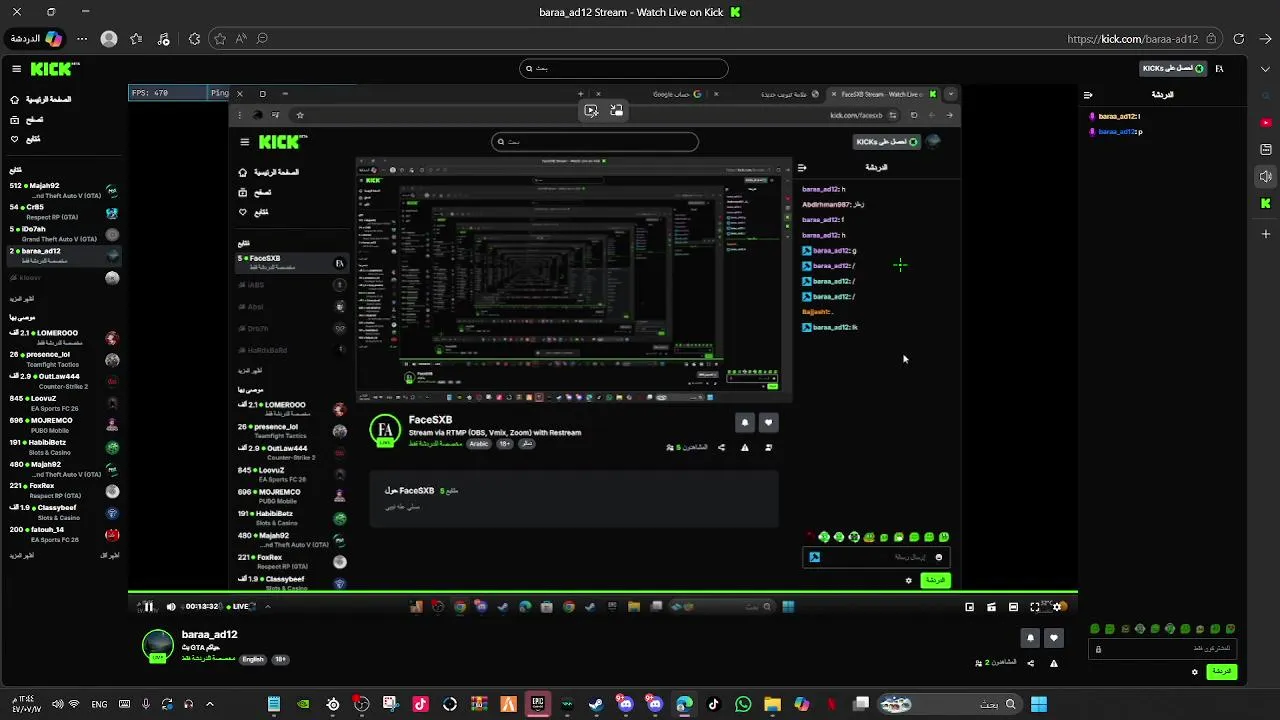Screen dimensions: 1280x720
Task: Click the chat message input field
Action: (1163, 649)
